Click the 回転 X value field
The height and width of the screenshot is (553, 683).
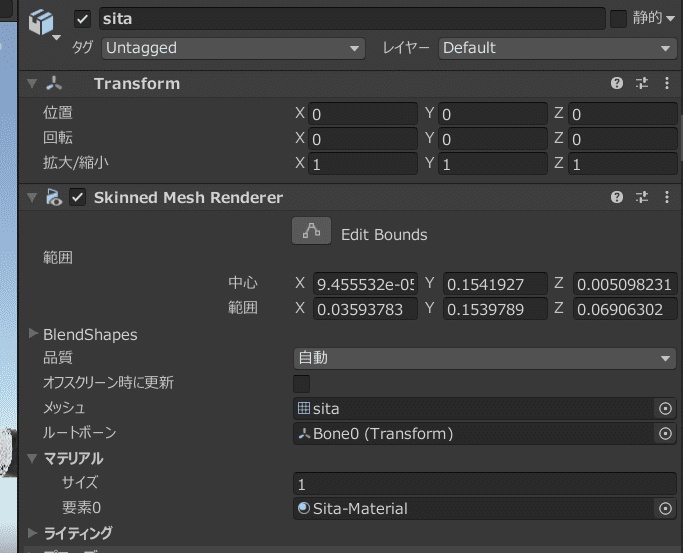(363, 139)
